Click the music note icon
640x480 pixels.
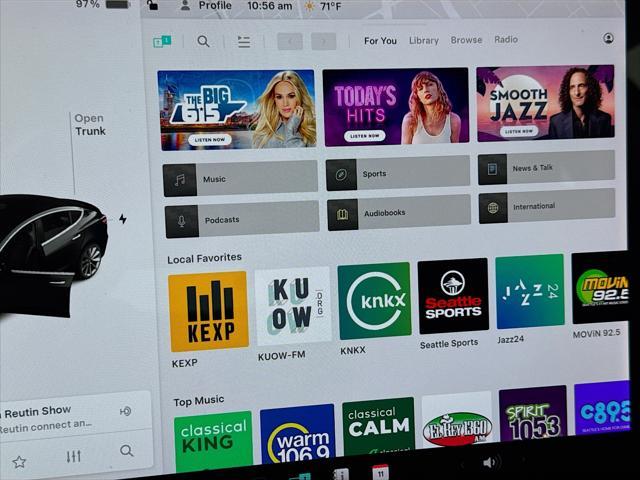180,180
